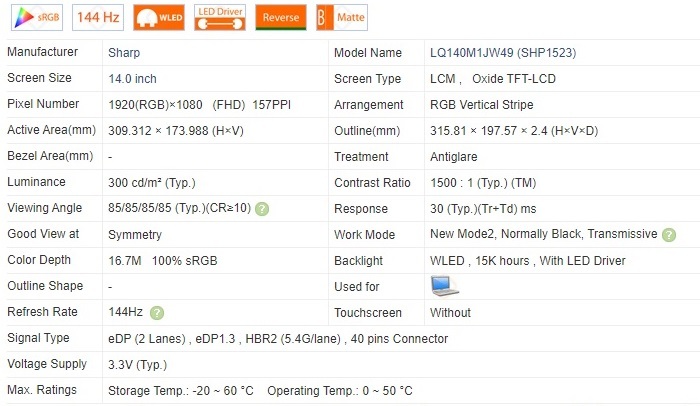This screenshot has width=700, height=406.
Task: Click the Max. Ratings row label
Action: click(x=42, y=390)
